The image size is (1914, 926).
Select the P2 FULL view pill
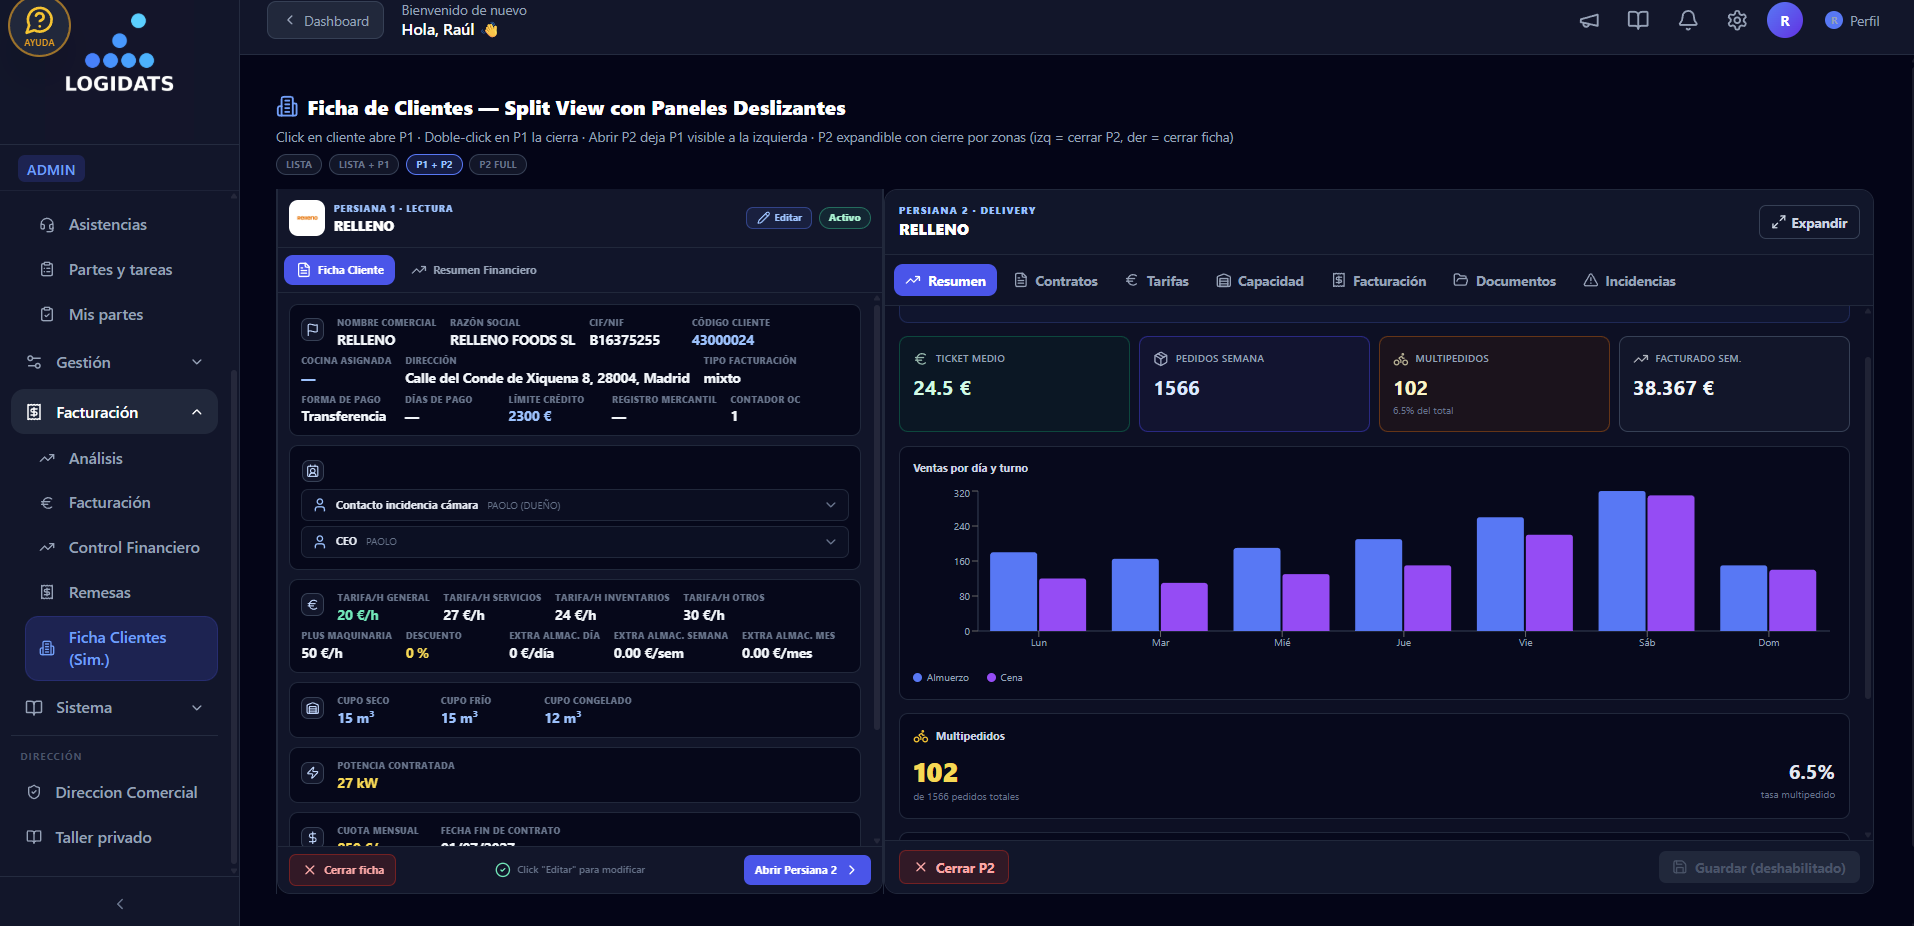coord(498,165)
